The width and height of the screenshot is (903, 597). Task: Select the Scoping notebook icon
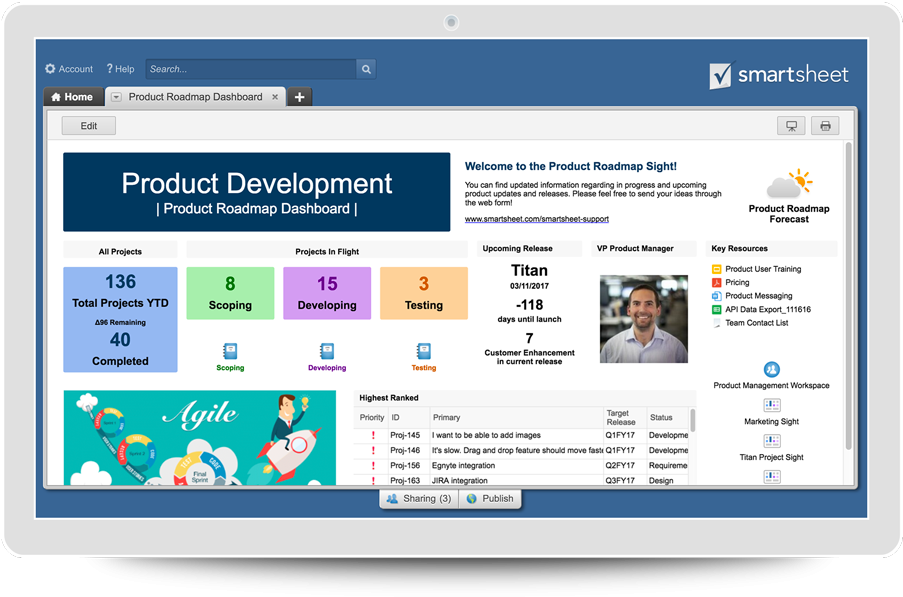click(x=229, y=353)
